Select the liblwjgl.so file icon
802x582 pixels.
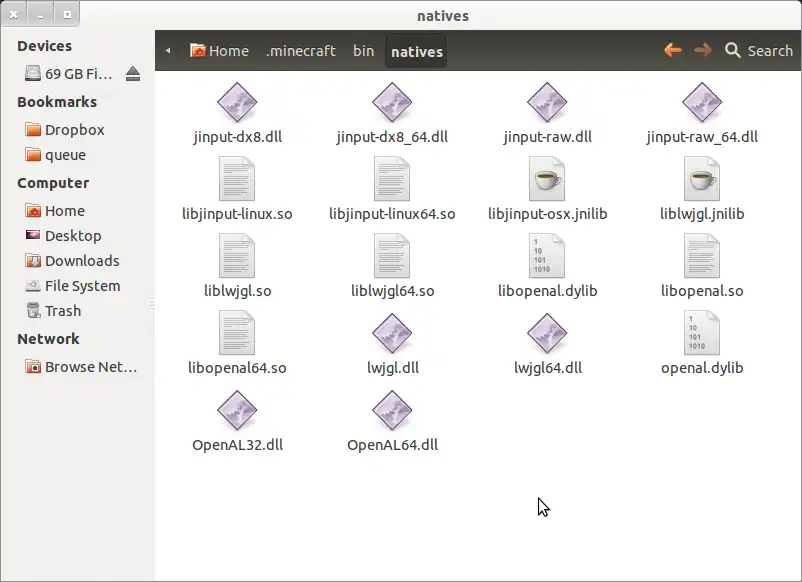pyautogui.click(x=237, y=257)
